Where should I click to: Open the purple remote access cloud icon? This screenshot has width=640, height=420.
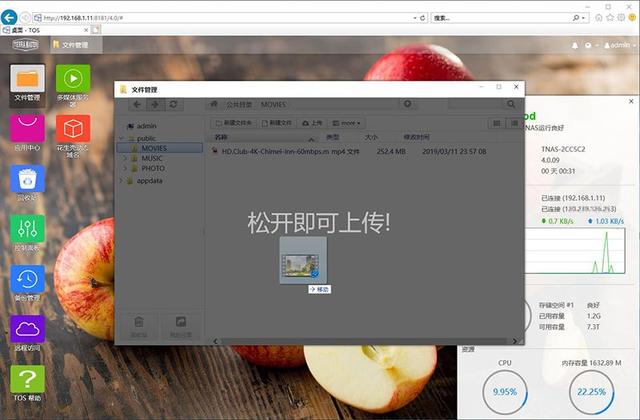27,333
